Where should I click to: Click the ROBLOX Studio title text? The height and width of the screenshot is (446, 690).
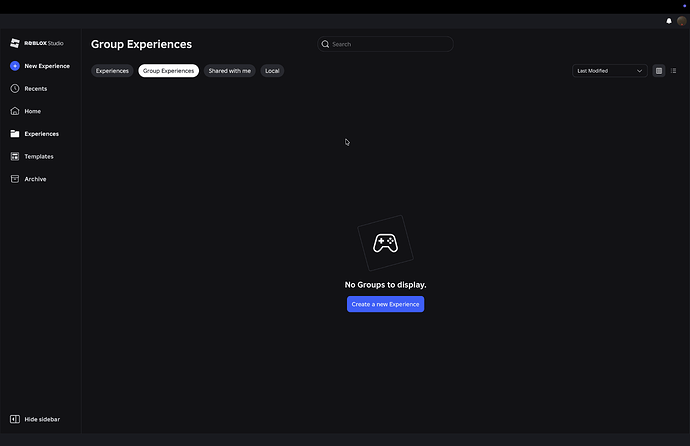[x=44, y=43]
